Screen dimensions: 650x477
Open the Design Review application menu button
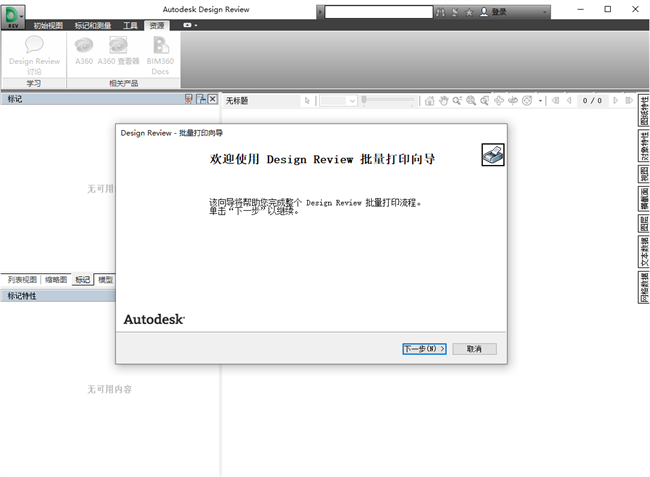pos(13,17)
